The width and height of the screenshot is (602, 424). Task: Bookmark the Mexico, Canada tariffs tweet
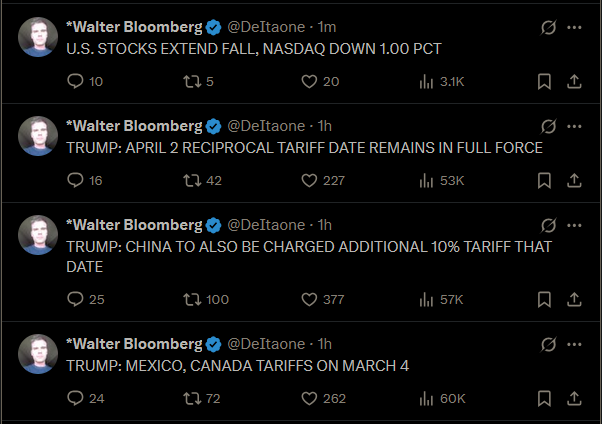543,398
